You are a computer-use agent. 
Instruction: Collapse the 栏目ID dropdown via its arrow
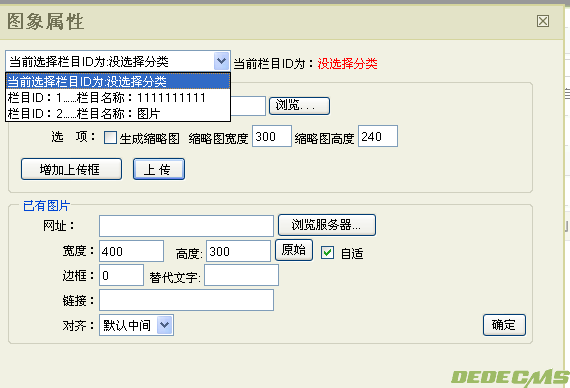tap(221, 61)
